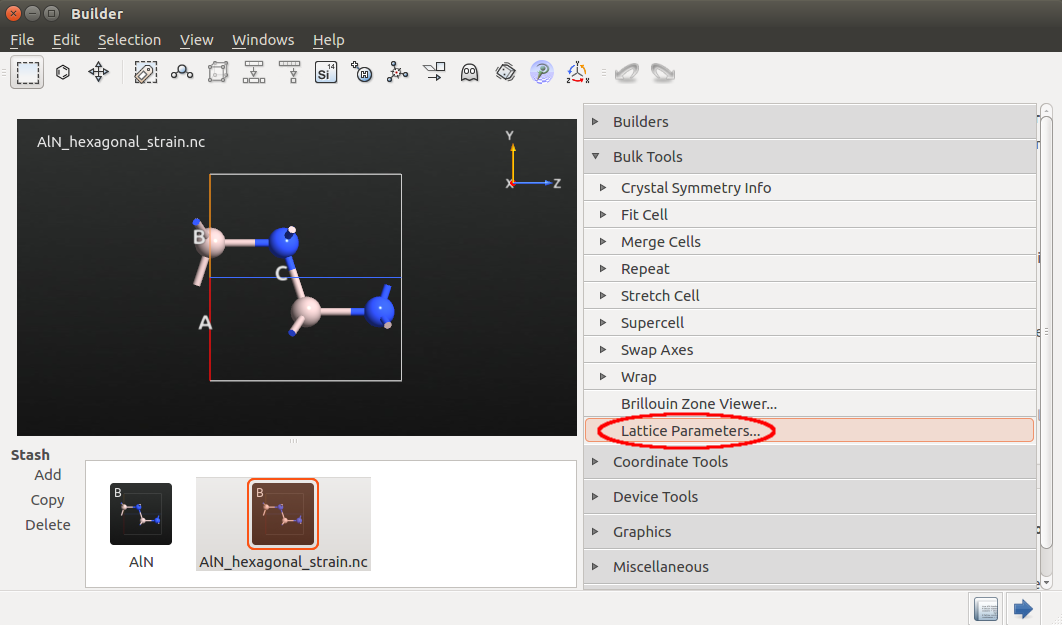Expand Crystal Symmetry Info
The height and width of the screenshot is (625, 1062).
[x=810, y=188]
